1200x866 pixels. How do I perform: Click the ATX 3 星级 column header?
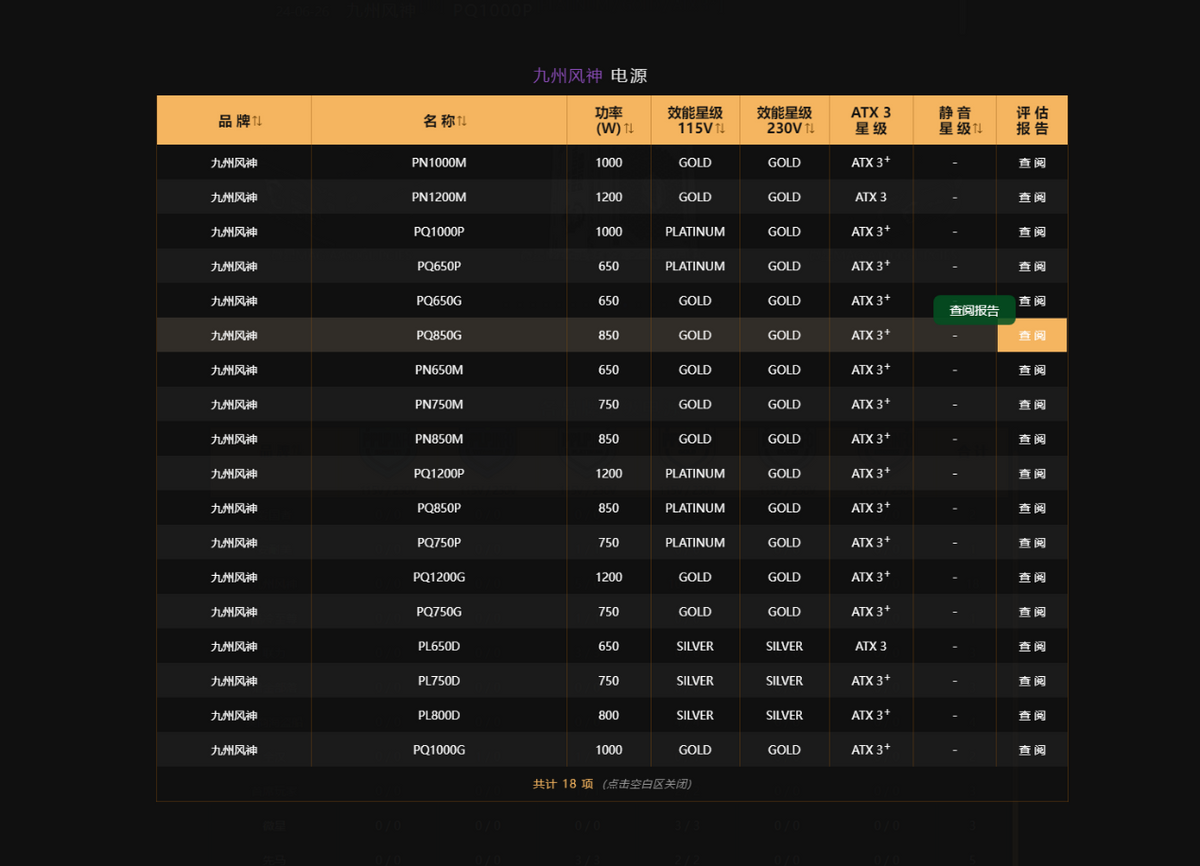click(x=871, y=121)
